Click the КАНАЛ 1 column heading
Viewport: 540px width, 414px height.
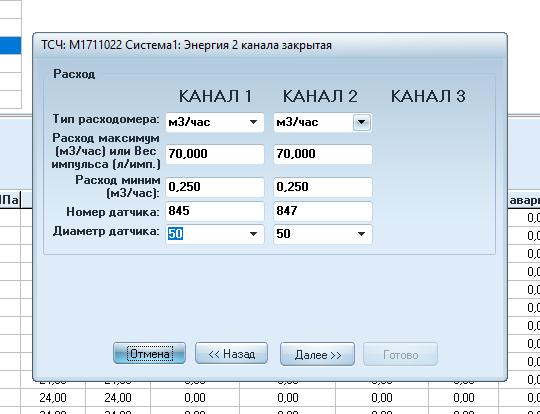(215, 96)
